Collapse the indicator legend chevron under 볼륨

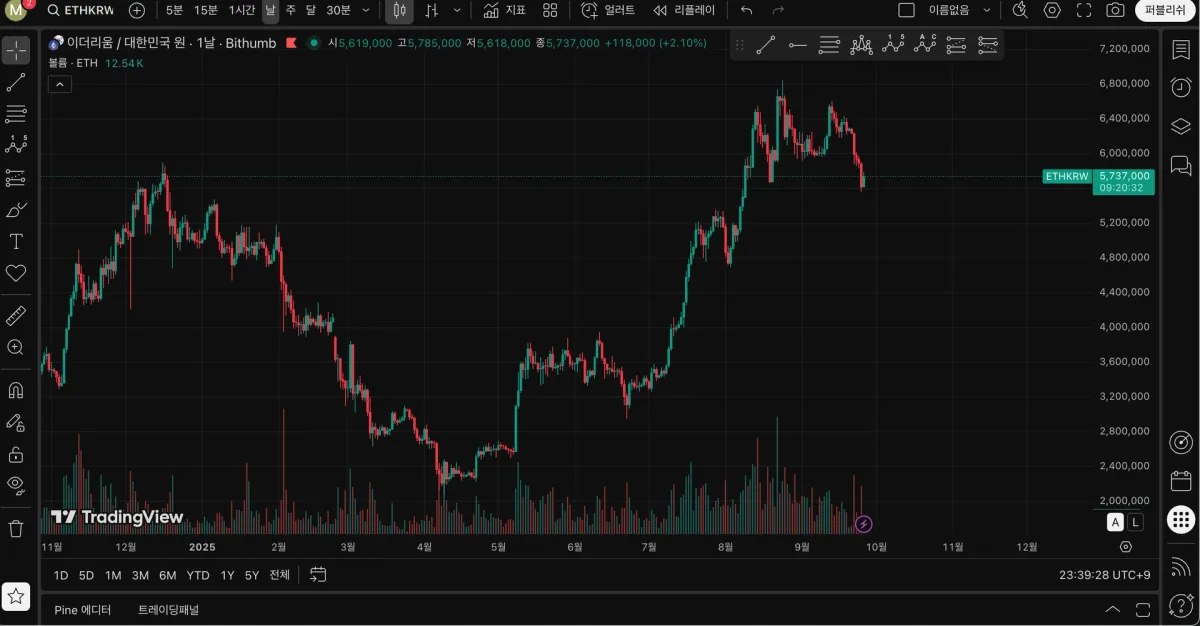[59, 84]
